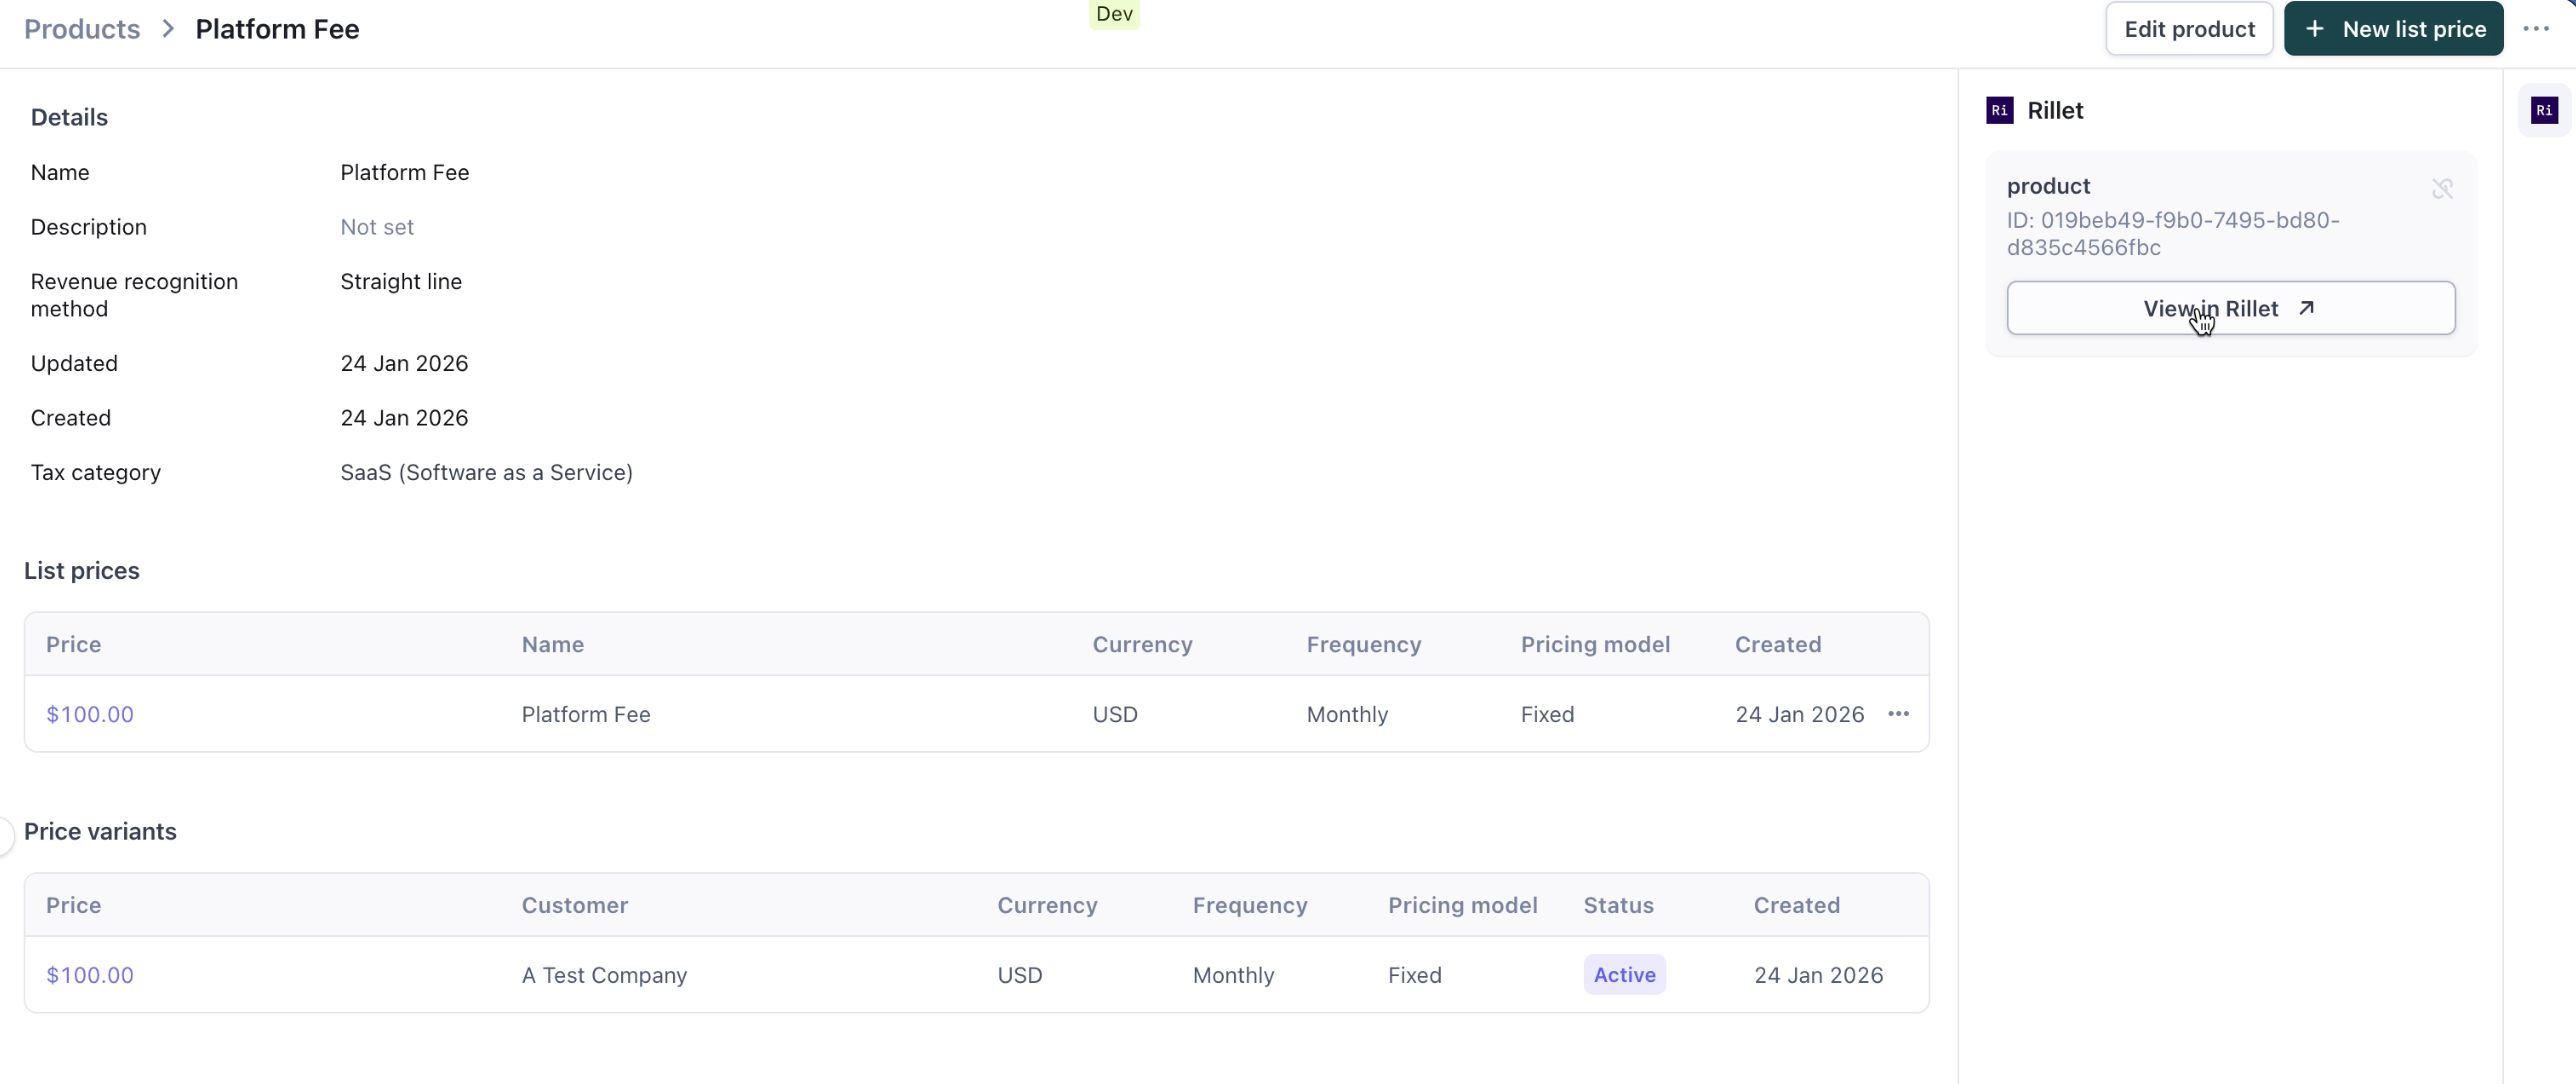Click the breadcrumb chevron separator

click(168, 29)
